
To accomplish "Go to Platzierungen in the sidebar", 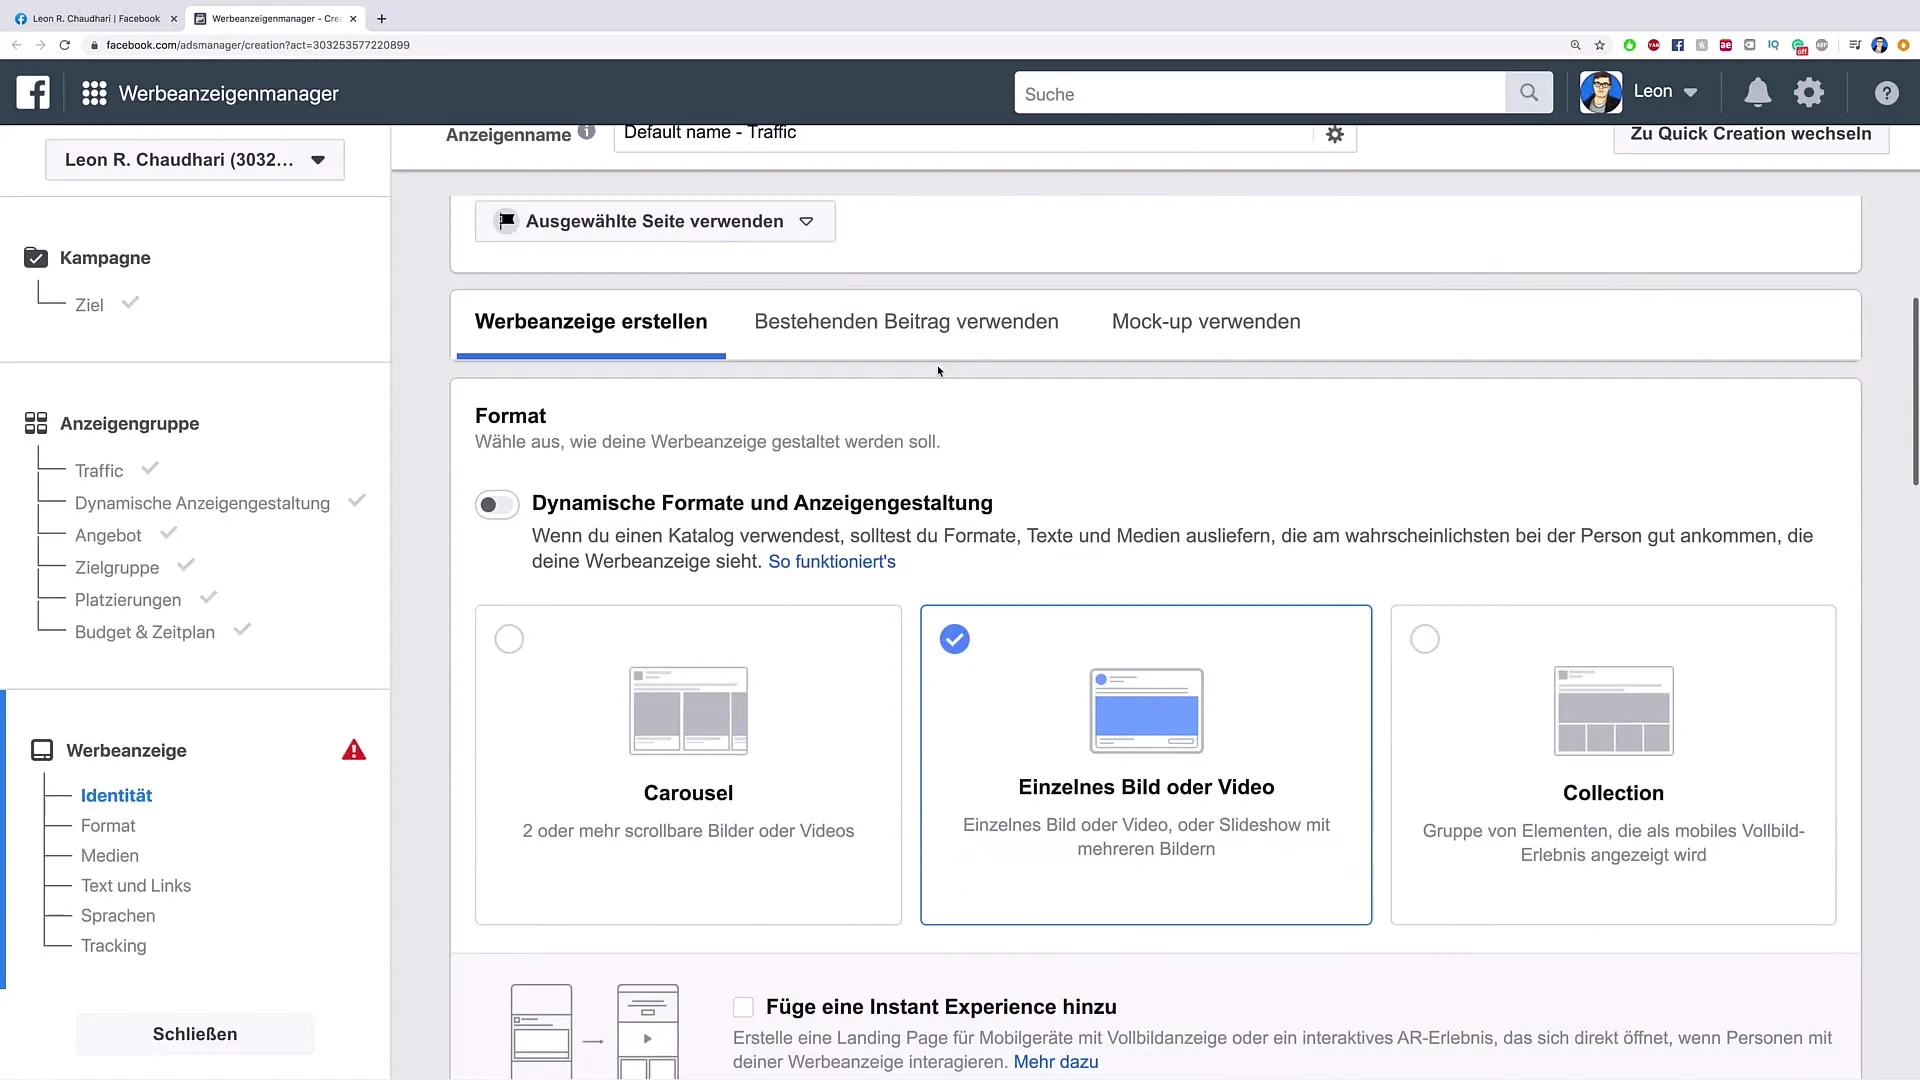I will (x=128, y=600).
